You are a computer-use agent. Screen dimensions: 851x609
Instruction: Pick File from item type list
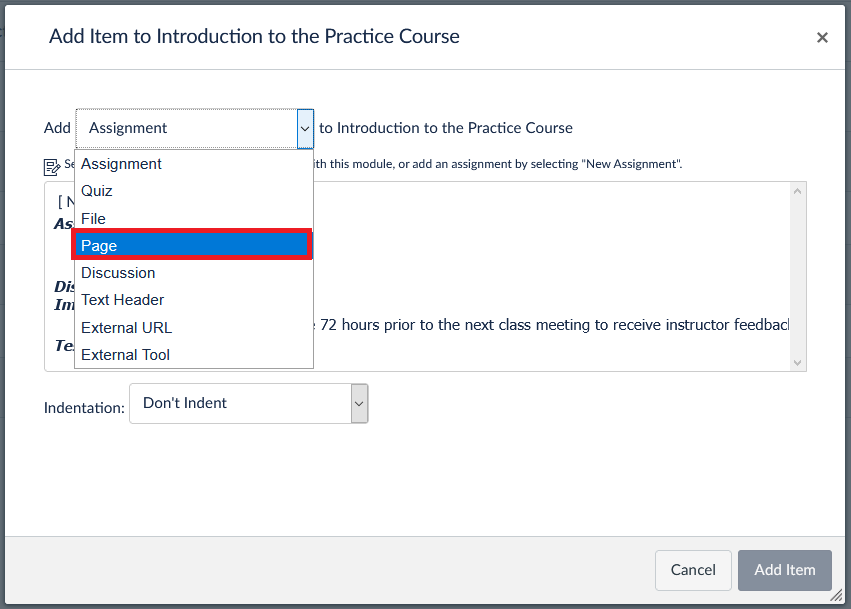click(194, 219)
